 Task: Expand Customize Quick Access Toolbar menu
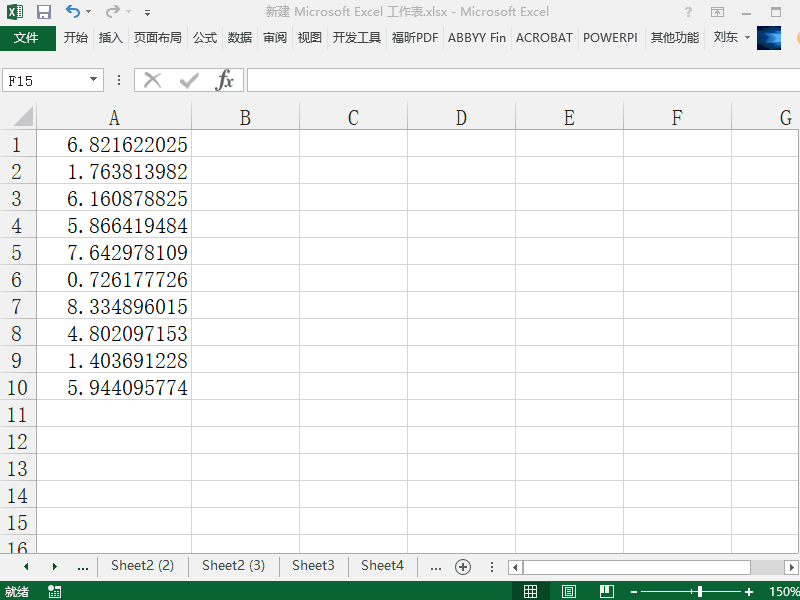pos(147,12)
